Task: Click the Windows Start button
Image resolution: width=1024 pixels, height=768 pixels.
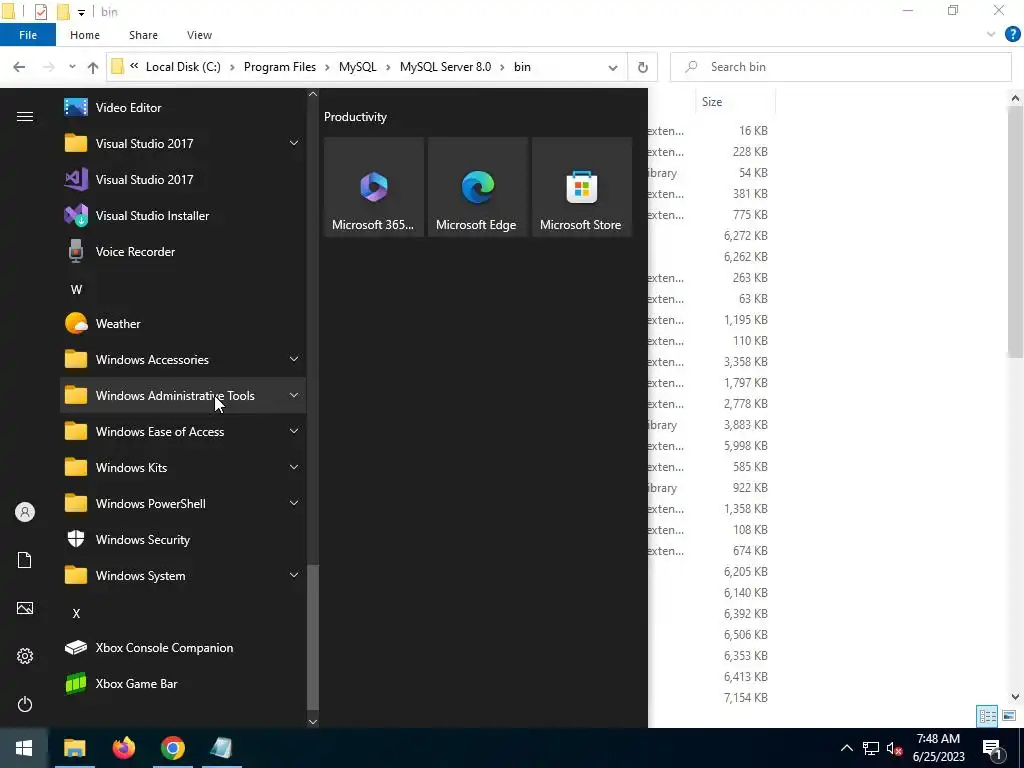Action: 24,748
